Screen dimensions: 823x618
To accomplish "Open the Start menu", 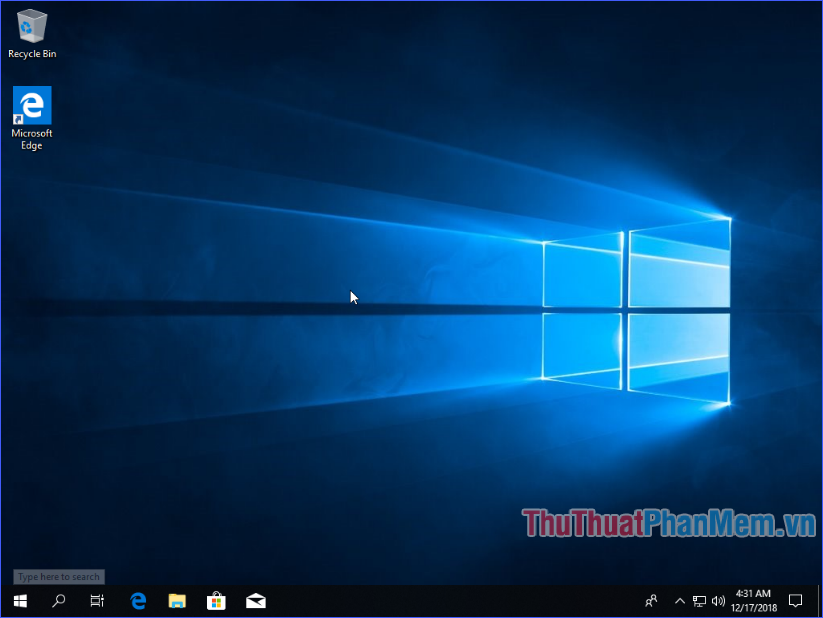I will tap(19, 601).
